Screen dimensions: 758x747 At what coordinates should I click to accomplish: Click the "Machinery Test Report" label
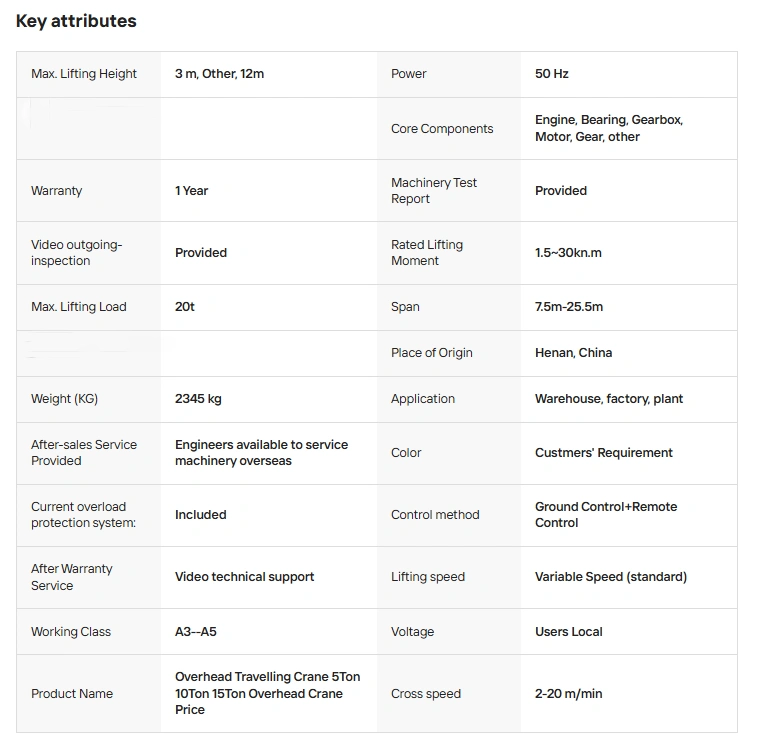click(x=434, y=191)
